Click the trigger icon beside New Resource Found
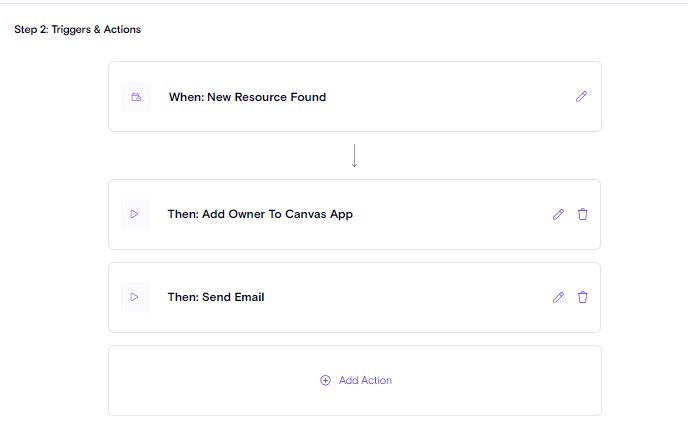The image size is (688, 441). pos(136,97)
